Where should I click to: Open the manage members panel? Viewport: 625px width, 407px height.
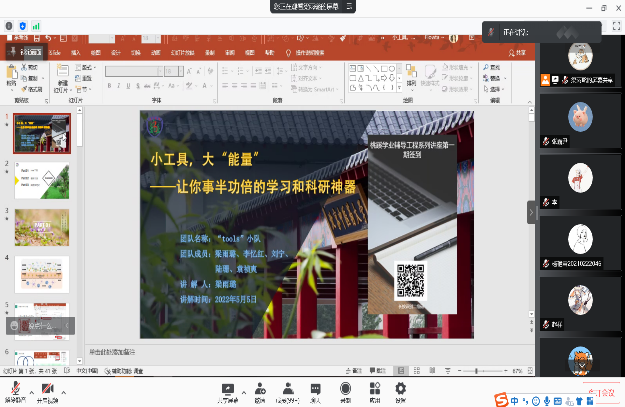[288, 389]
